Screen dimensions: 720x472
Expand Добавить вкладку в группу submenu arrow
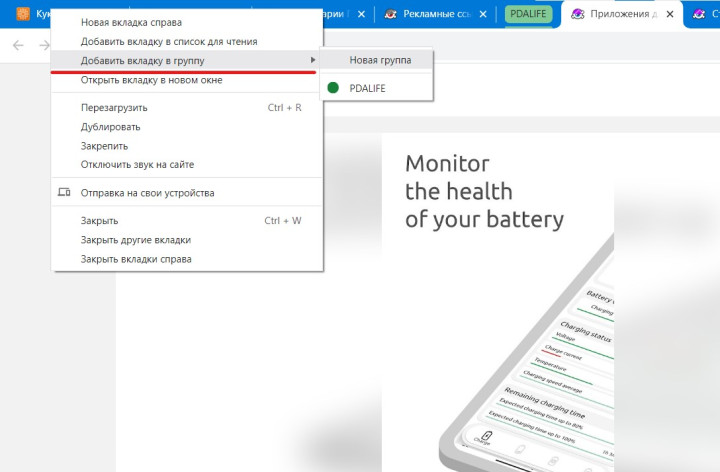(x=313, y=61)
